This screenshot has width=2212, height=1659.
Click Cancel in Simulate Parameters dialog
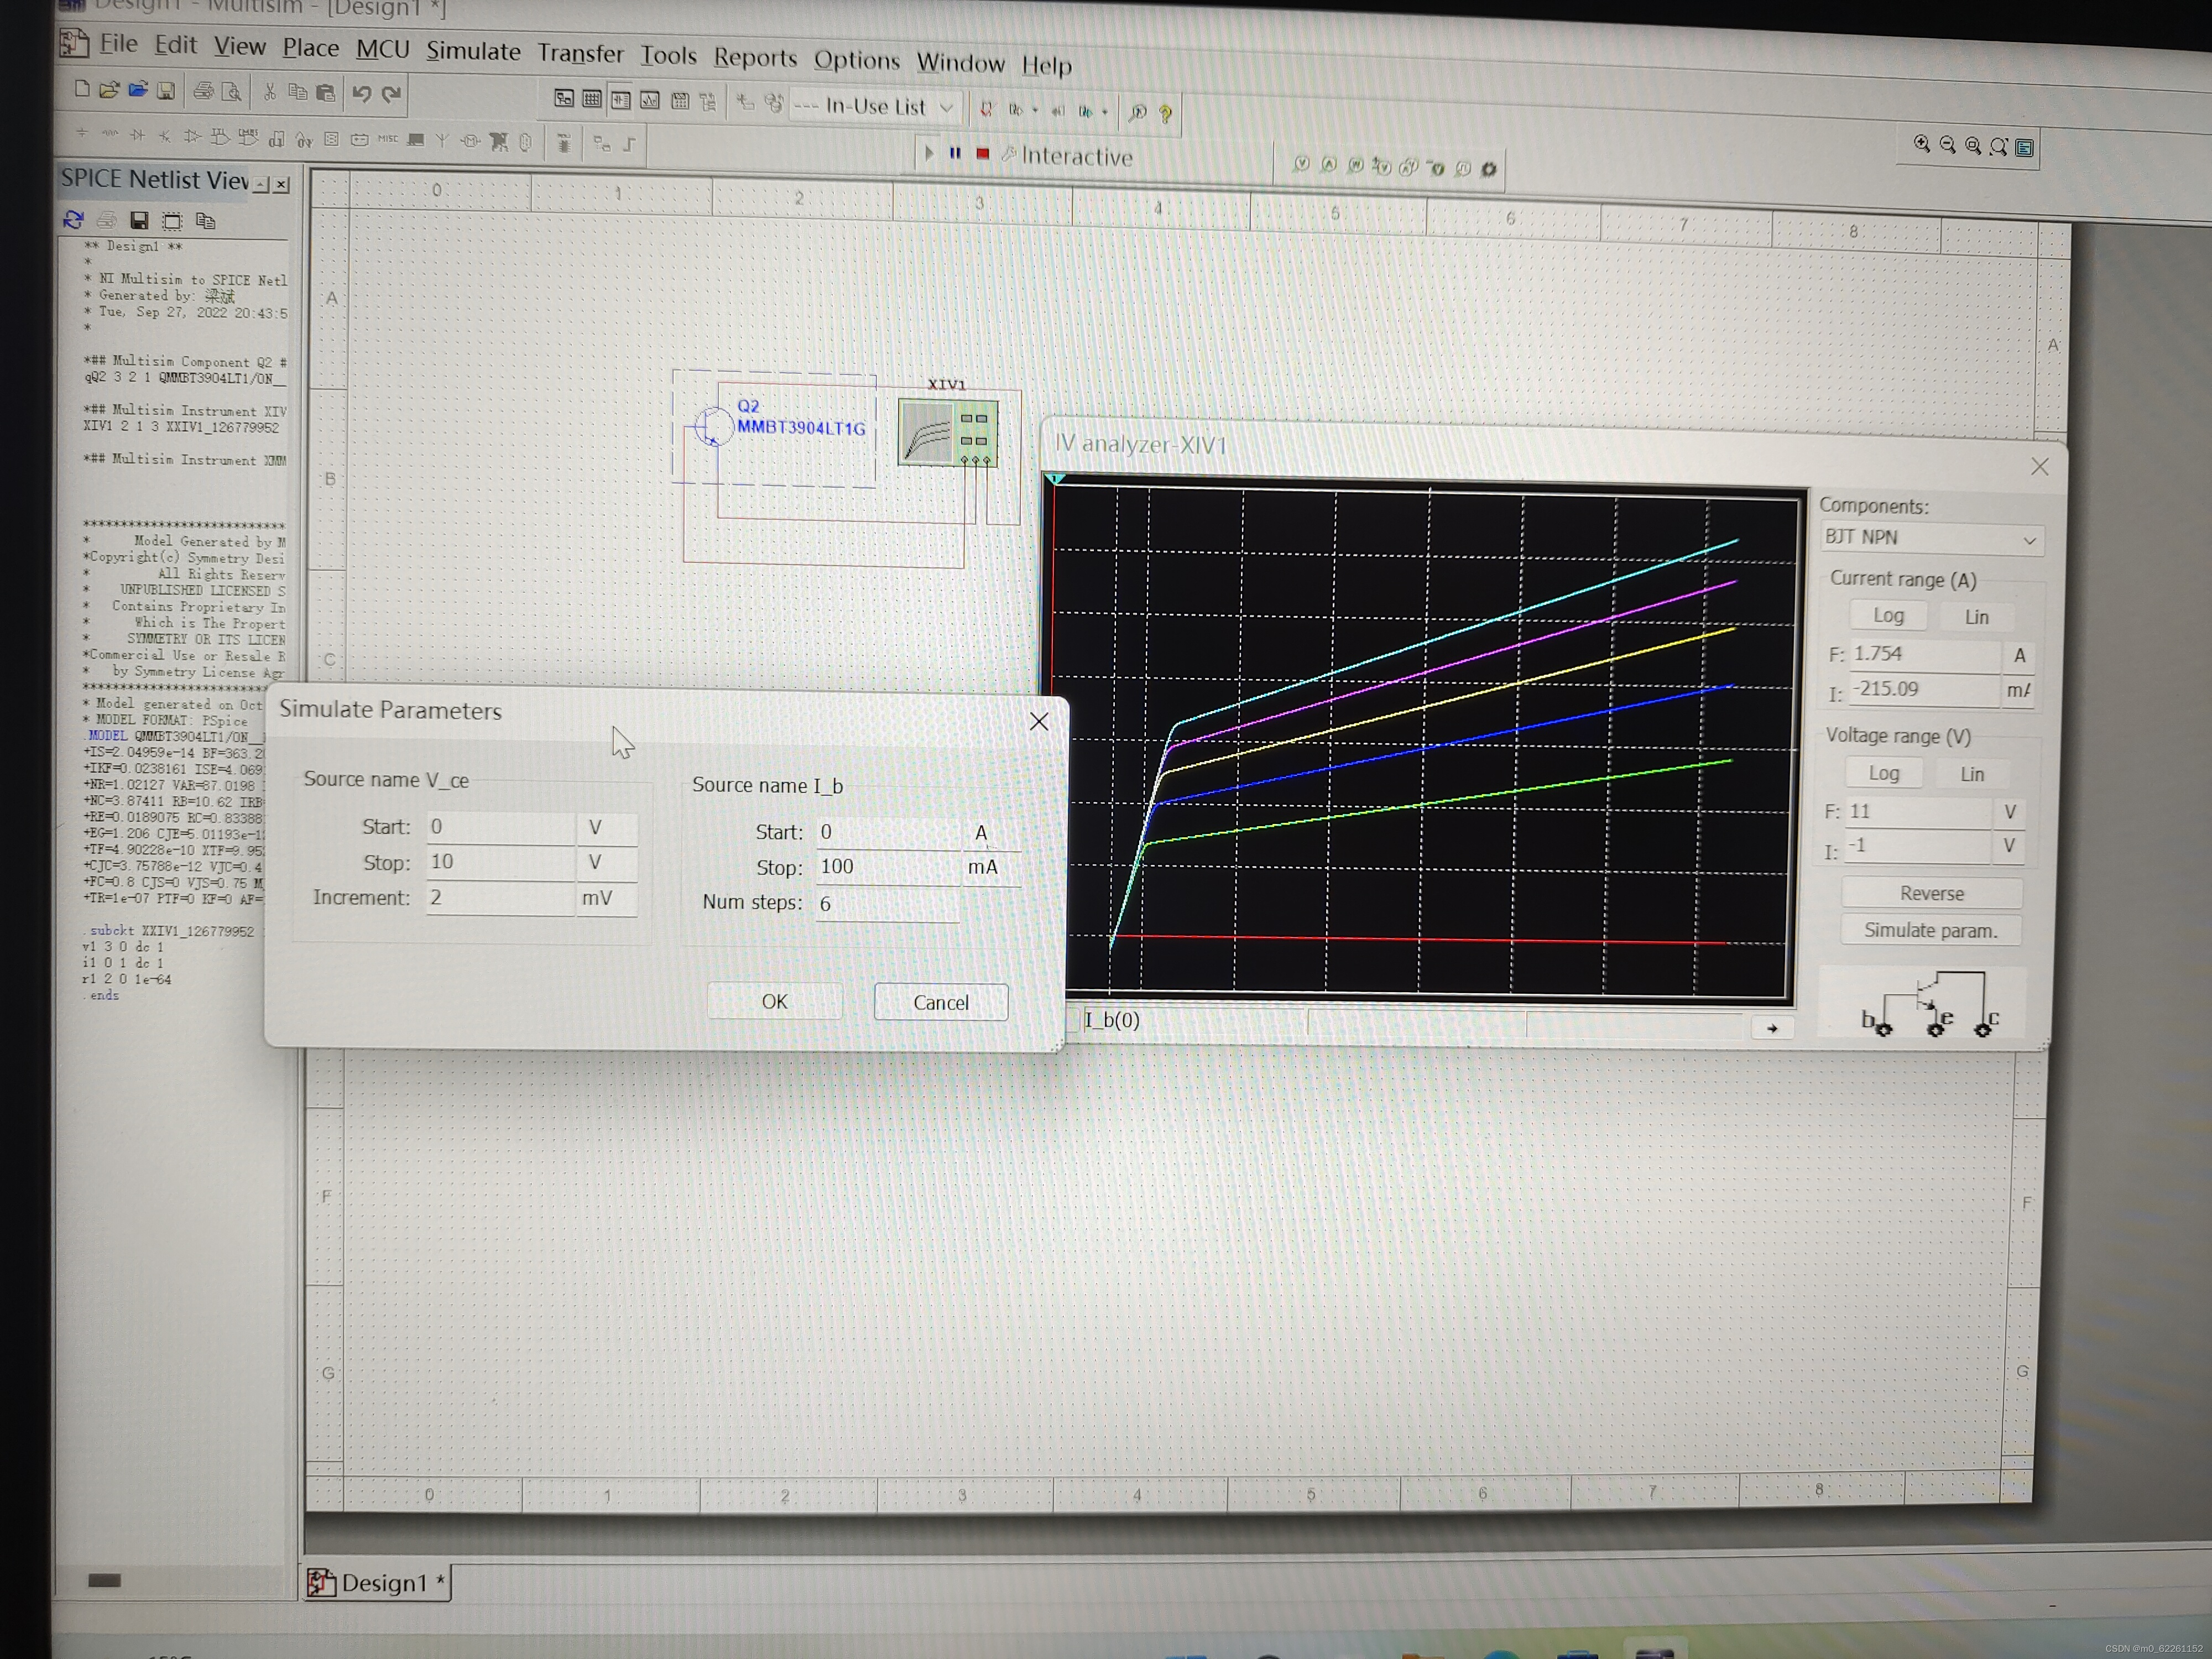tap(941, 1002)
